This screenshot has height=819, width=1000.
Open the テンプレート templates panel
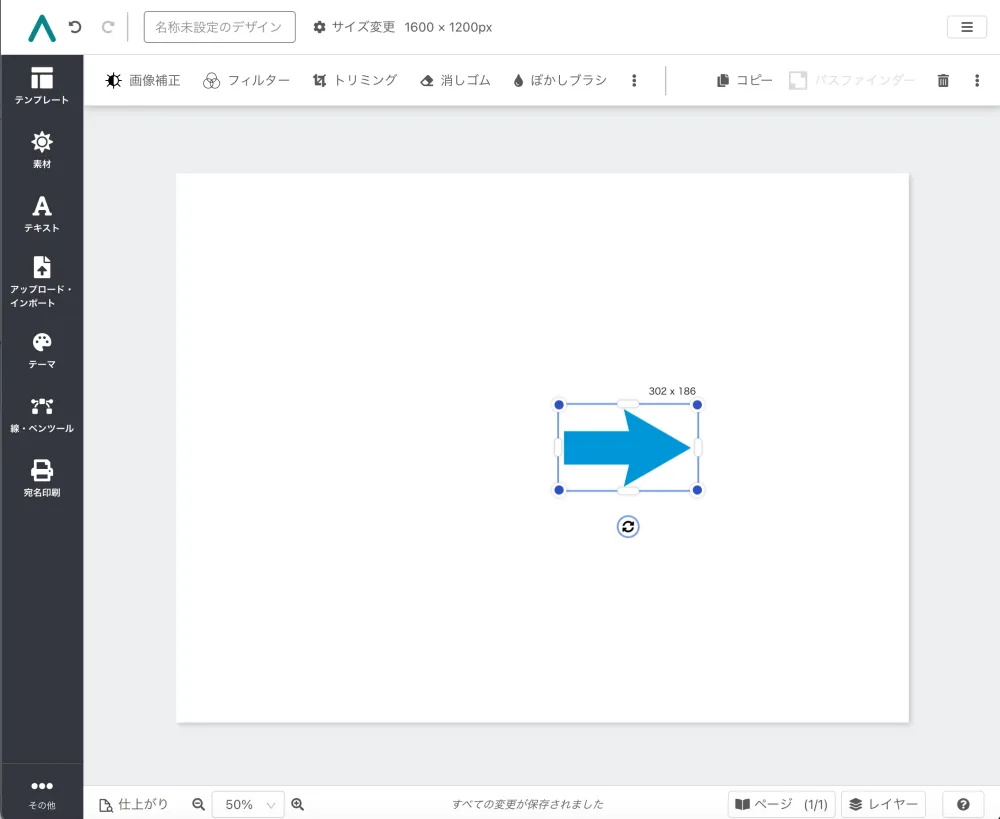coord(41,84)
